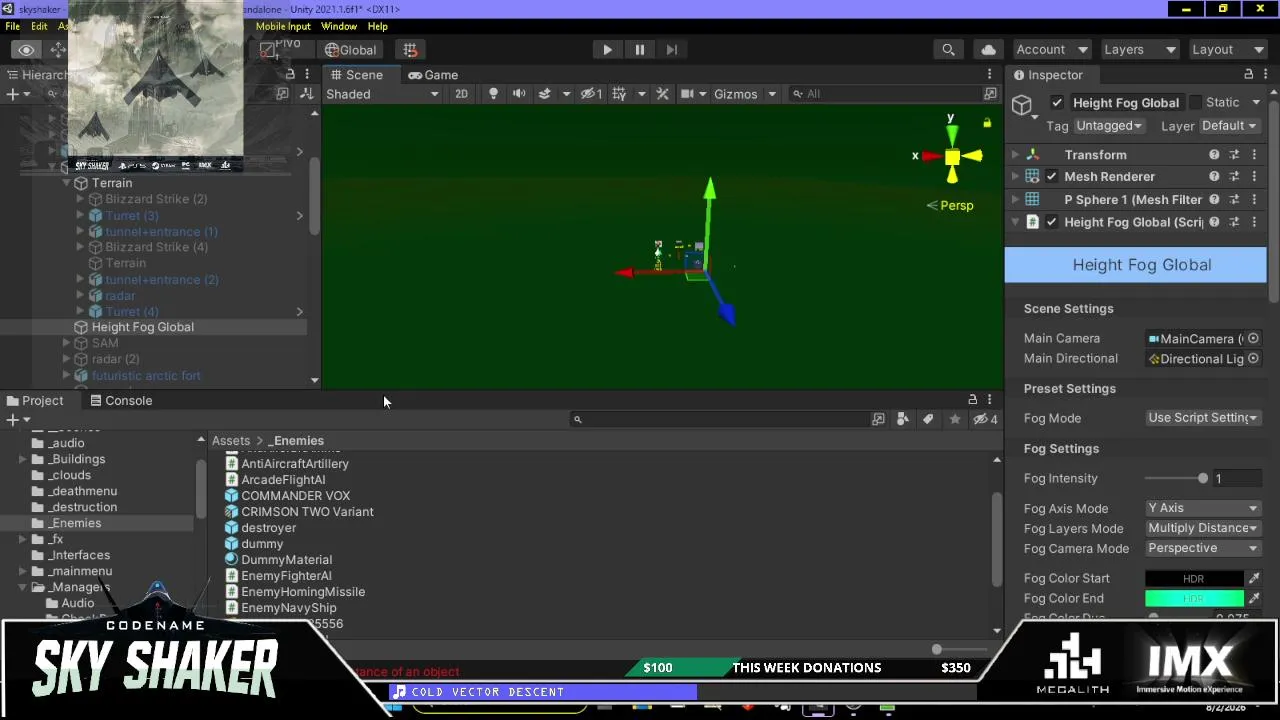This screenshot has width=1280, height=720.
Task: Select the Project tab
Action: [x=34, y=401]
